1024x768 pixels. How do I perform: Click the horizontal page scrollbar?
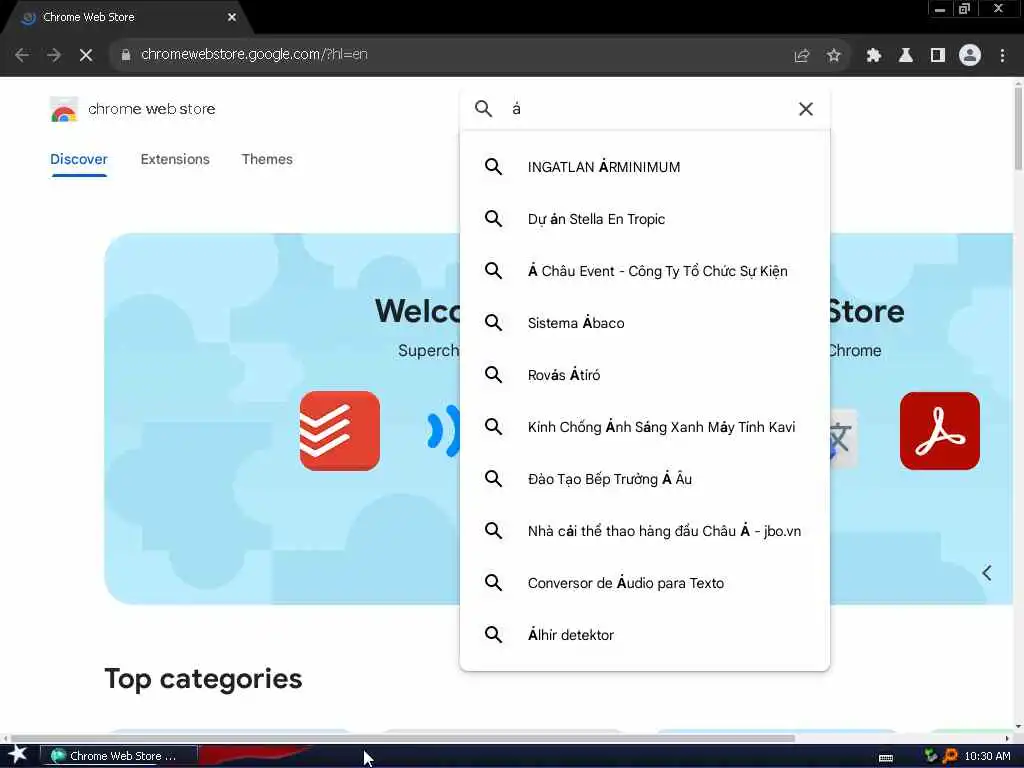(402, 739)
